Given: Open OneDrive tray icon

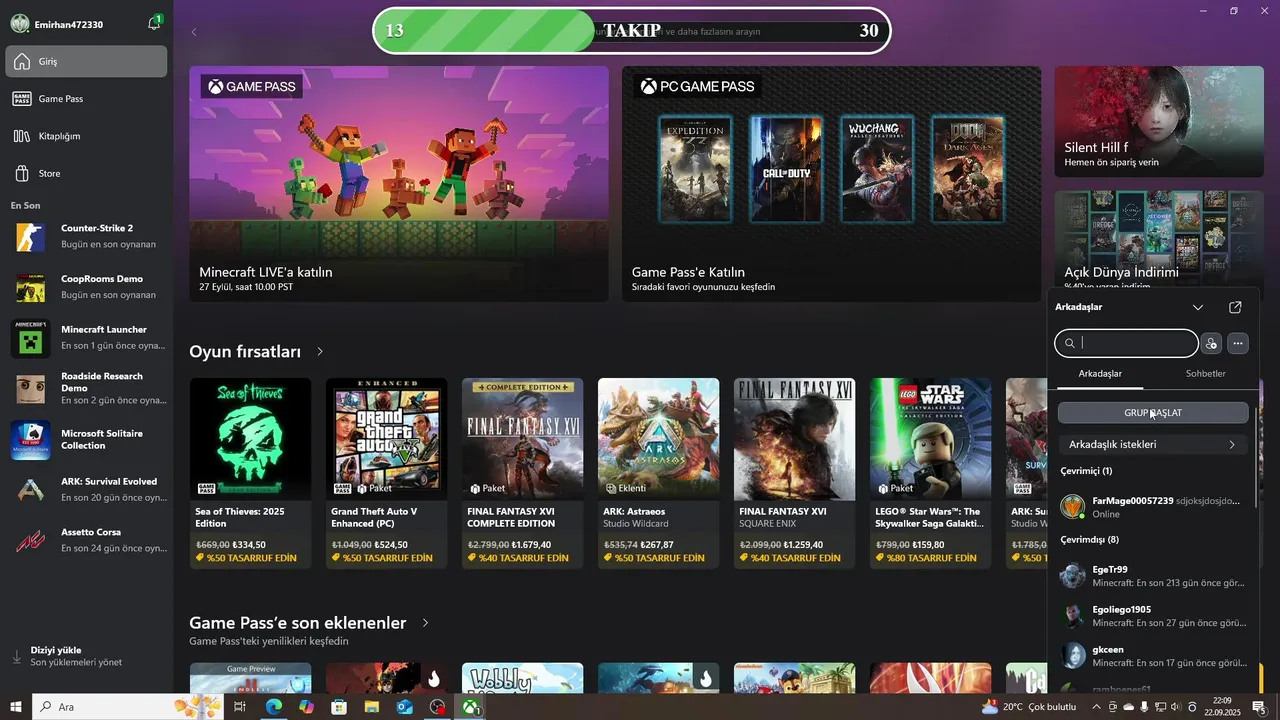Looking at the screenshot, I should (x=1128, y=707).
